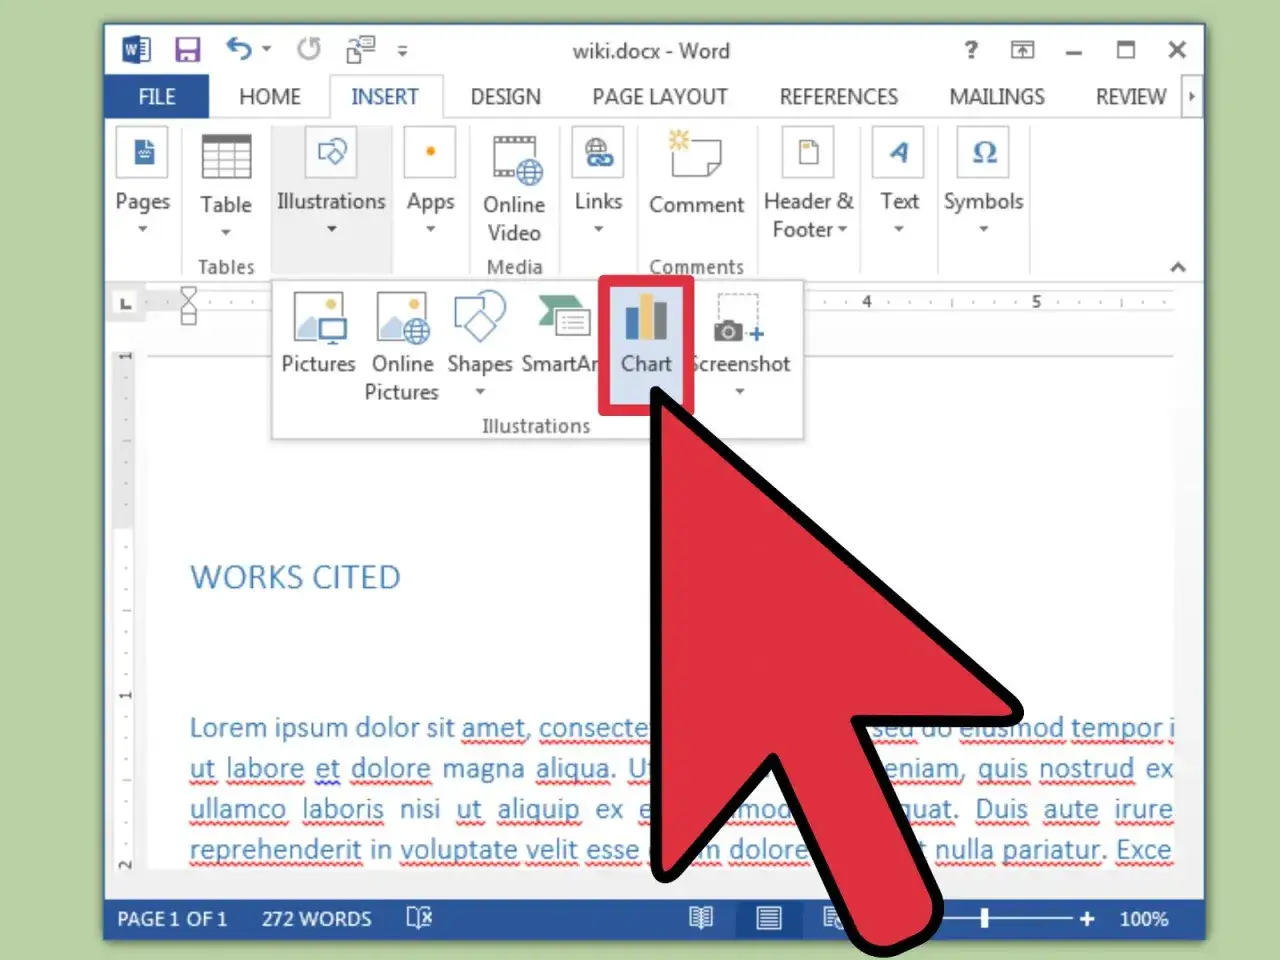1280x960 pixels.
Task: Switch to the HOME tab
Action: [270, 97]
